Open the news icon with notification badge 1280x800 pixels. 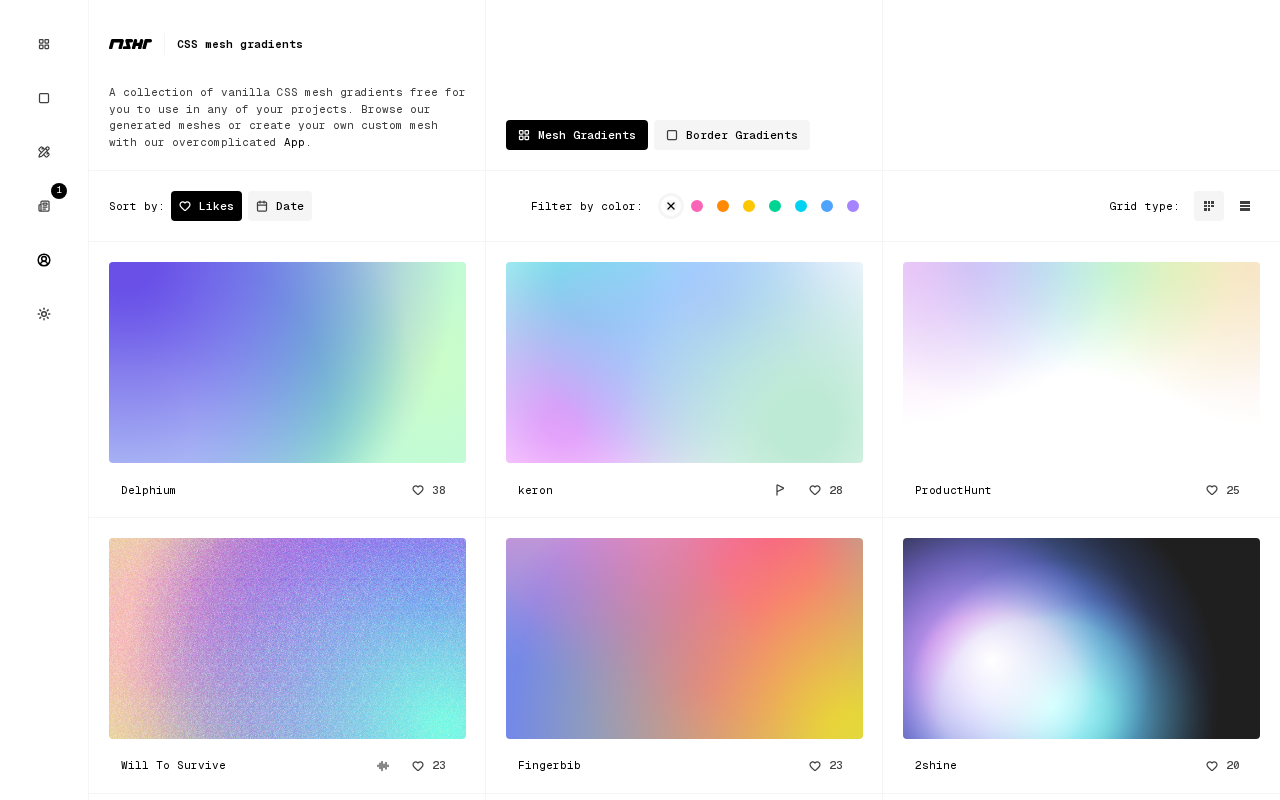[44, 206]
